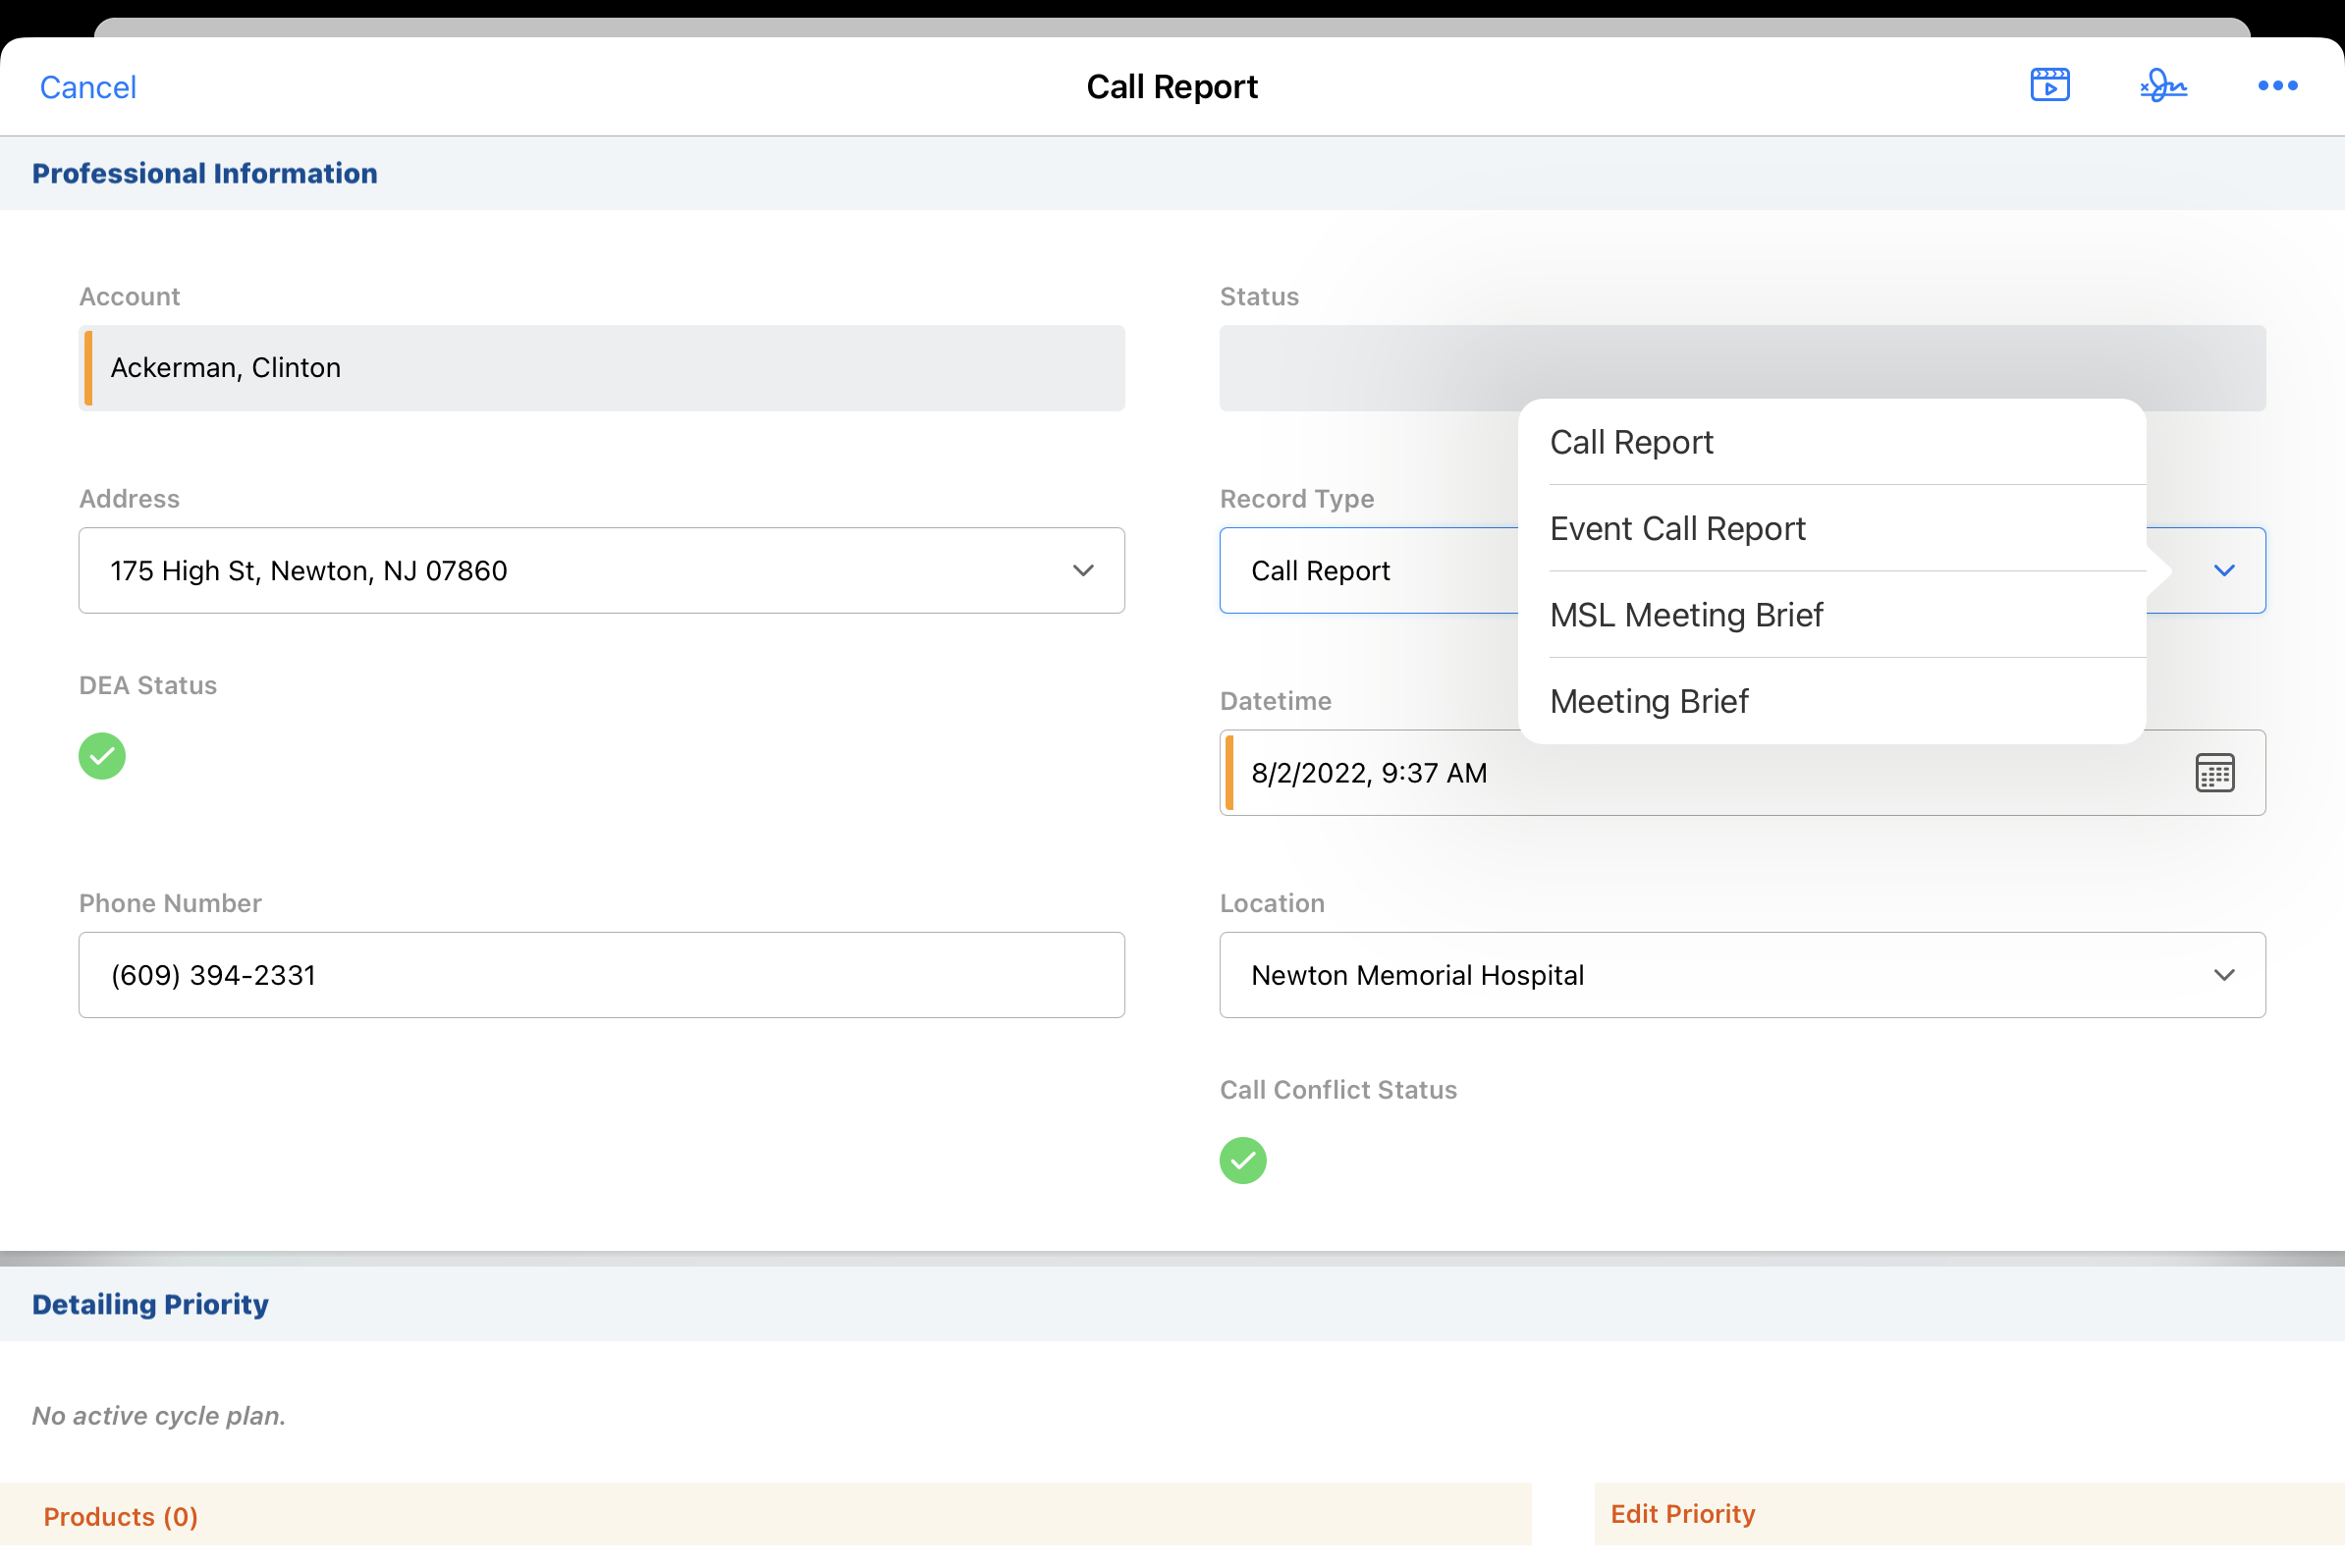Click the Account field Ackerman, Clinton
Viewport: 2345px width, 1568px height.
[x=601, y=368]
